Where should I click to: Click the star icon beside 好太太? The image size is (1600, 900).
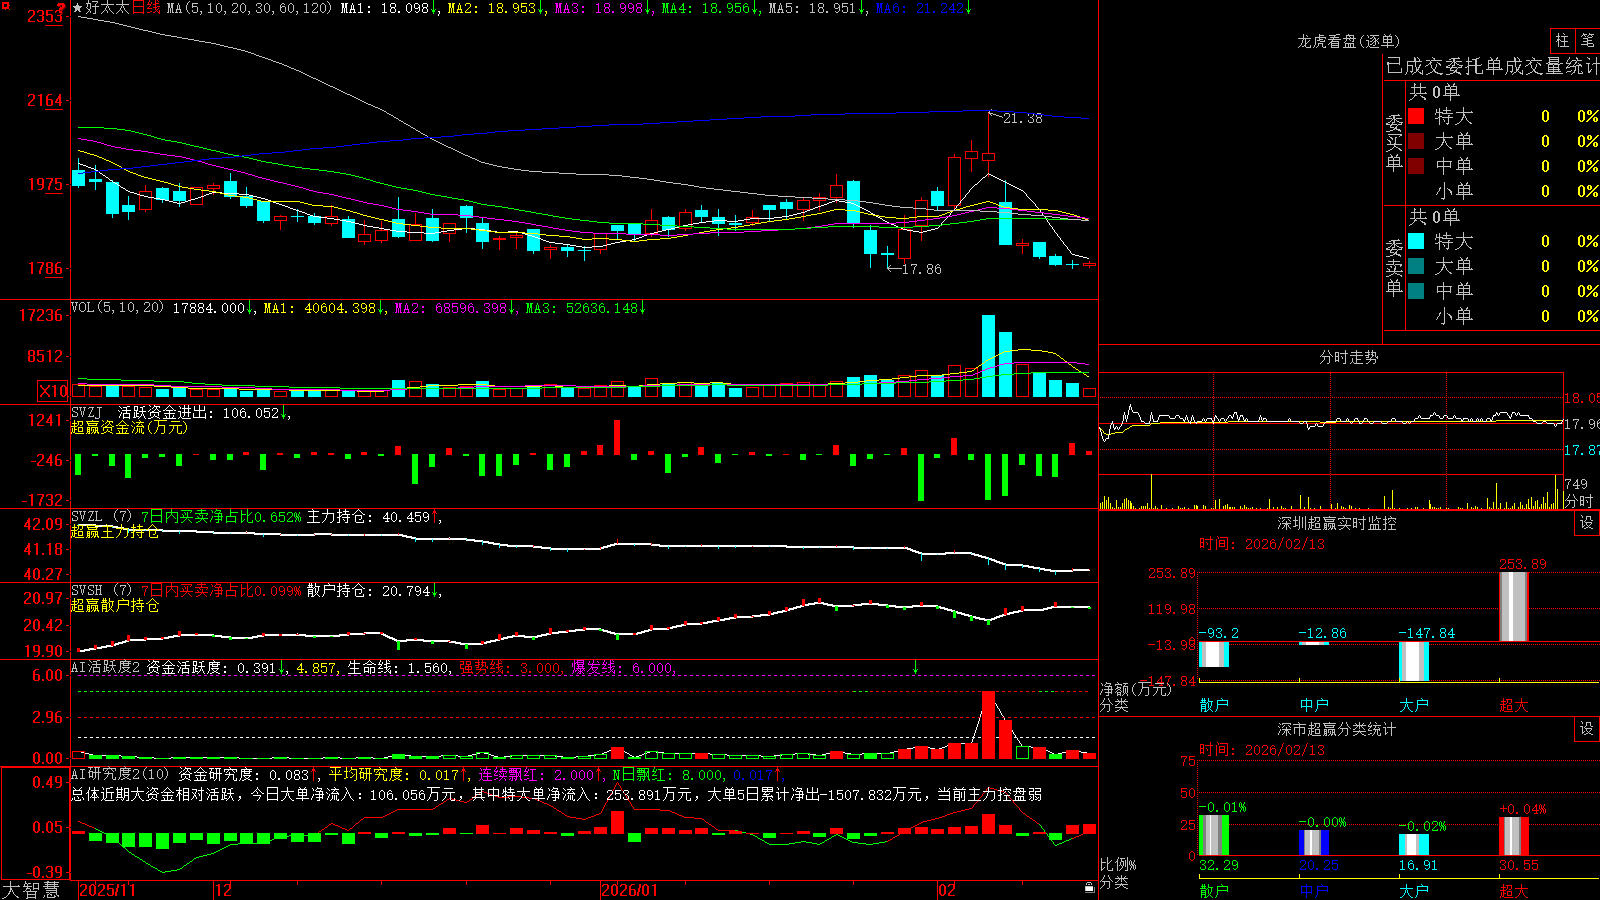click(78, 8)
